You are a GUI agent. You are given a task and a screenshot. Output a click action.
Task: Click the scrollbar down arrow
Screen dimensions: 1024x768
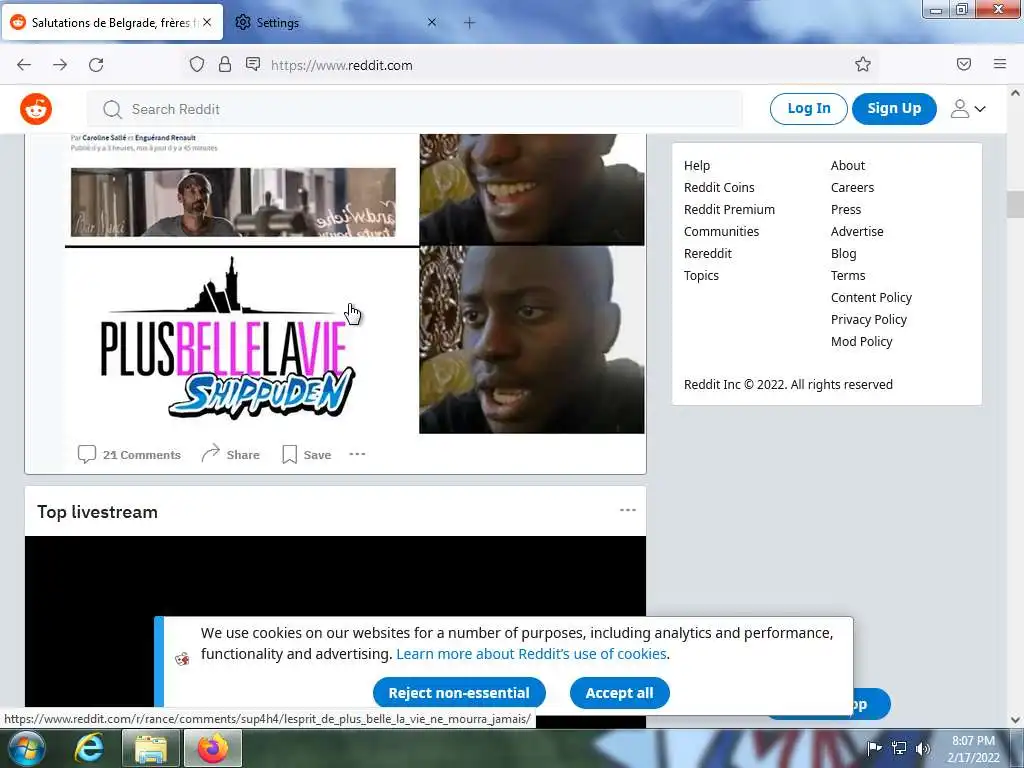(1015, 720)
